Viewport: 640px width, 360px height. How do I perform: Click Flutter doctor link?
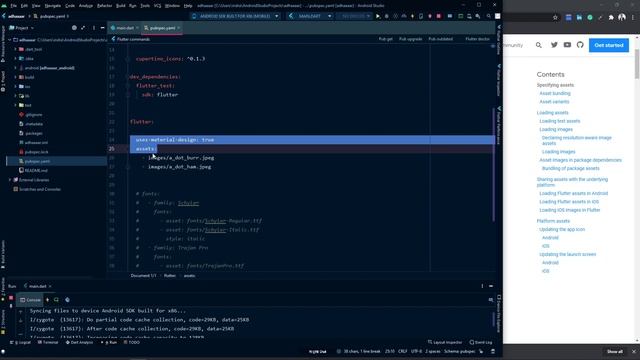478,39
